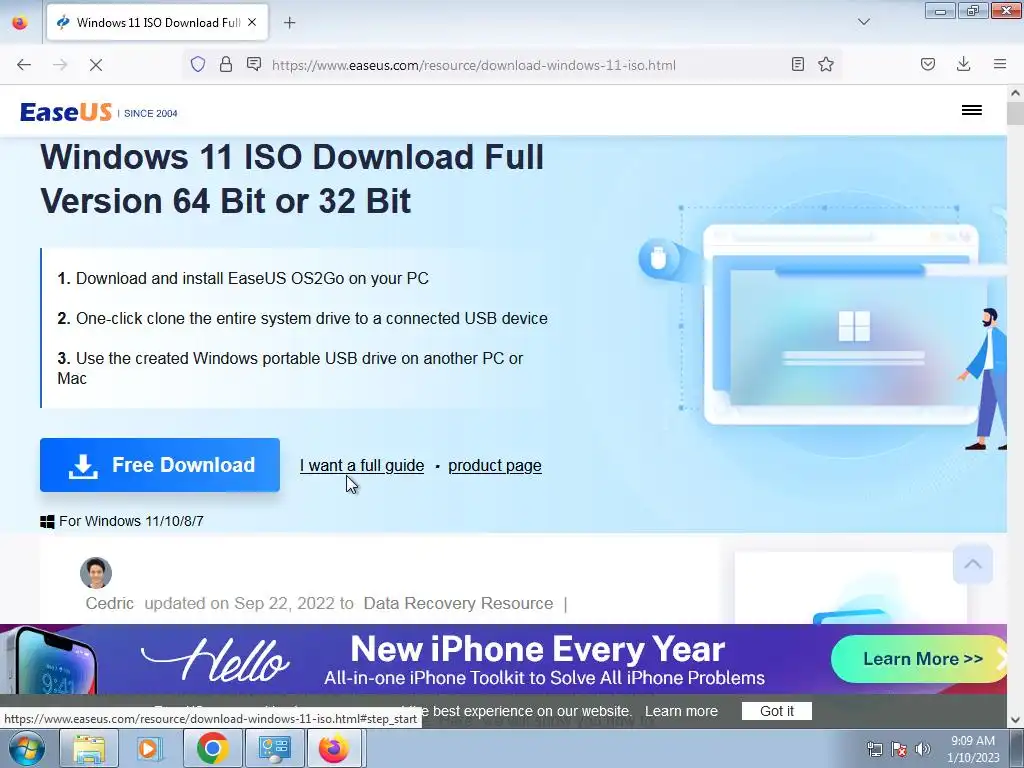
Task: Click the Firefox taskbar icon
Action: pyautogui.click(x=334, y=748)
